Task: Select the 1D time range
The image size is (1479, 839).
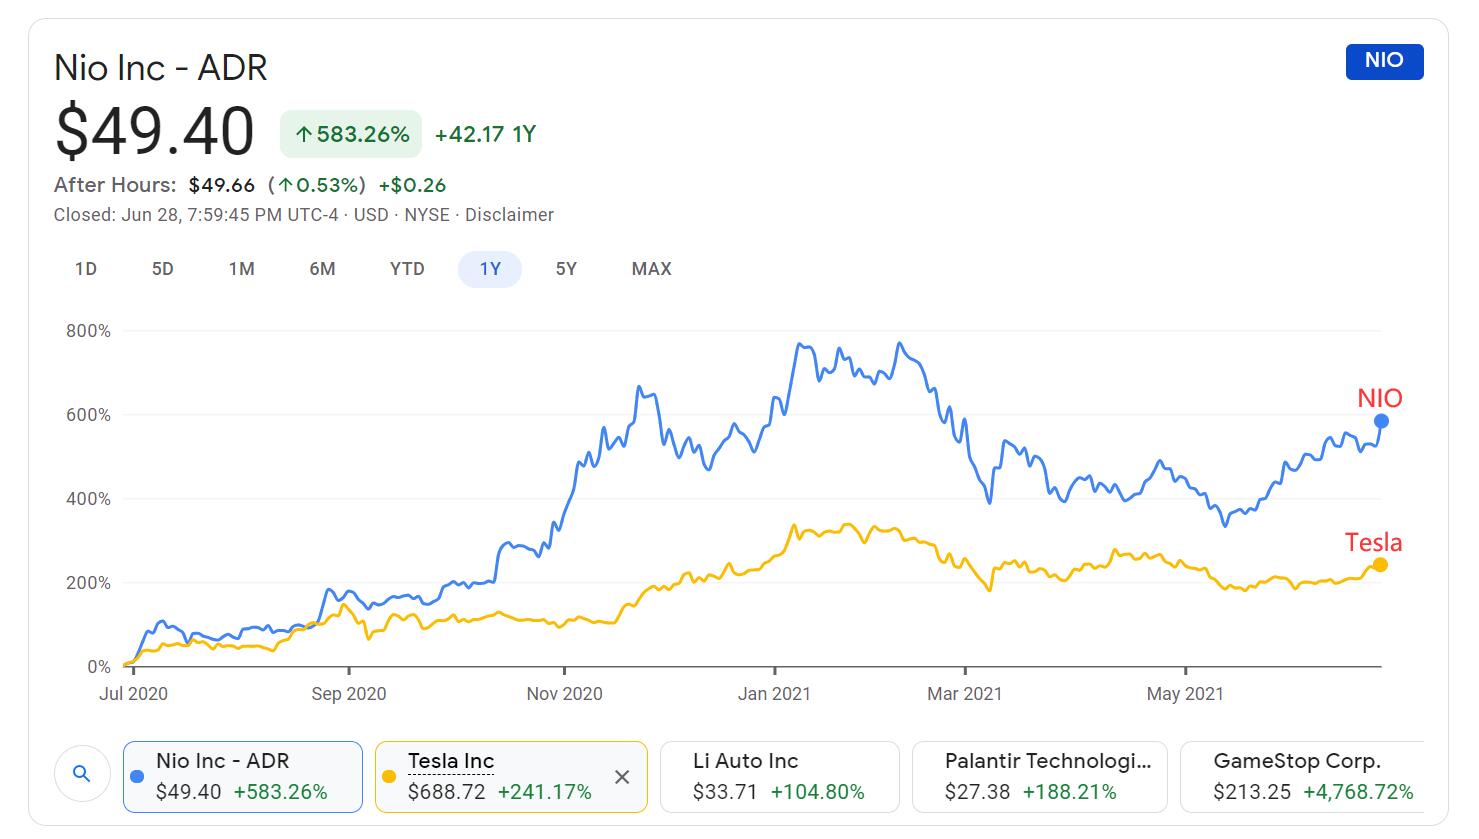Action: click(86, 269)
